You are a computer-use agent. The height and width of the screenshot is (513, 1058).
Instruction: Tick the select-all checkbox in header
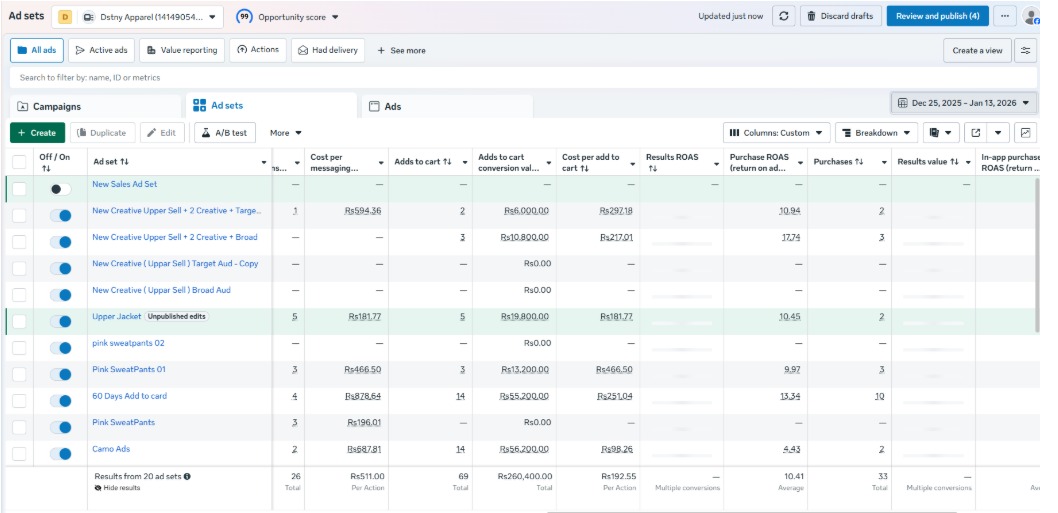[20, 162]
